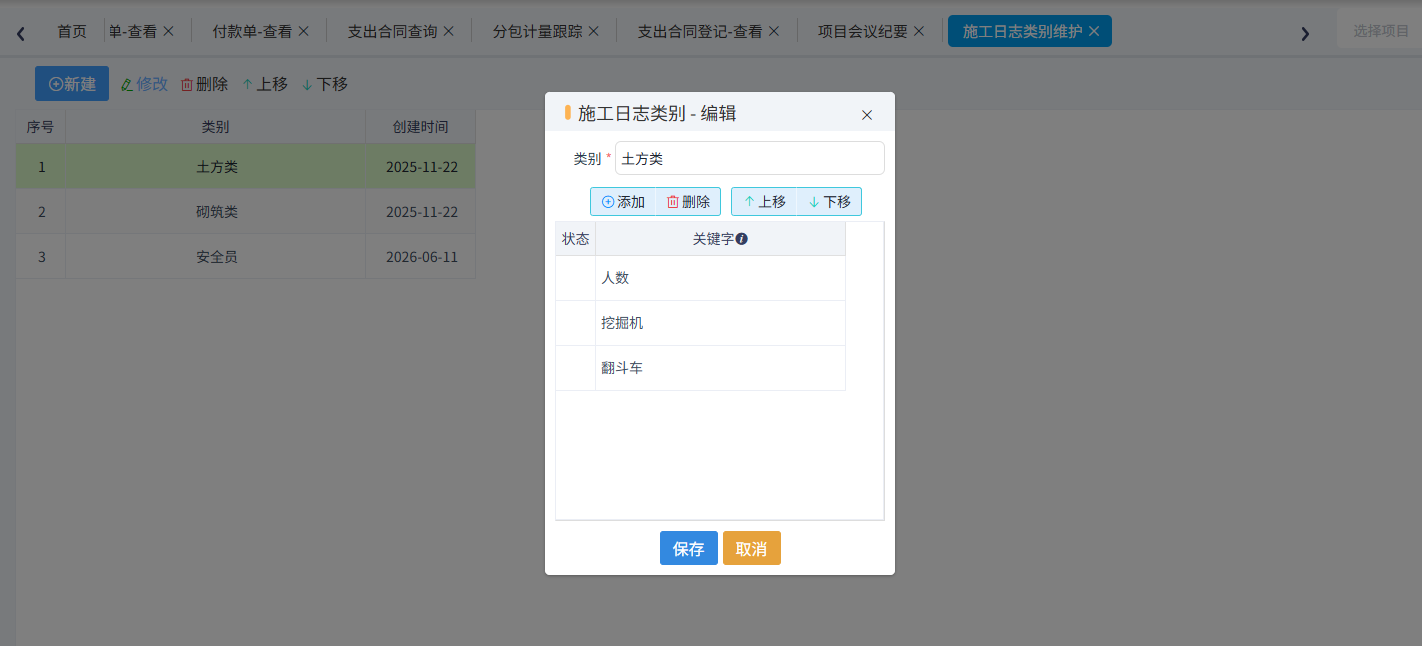Close the 施工日志类别维护 tab

pos(1094,31)
